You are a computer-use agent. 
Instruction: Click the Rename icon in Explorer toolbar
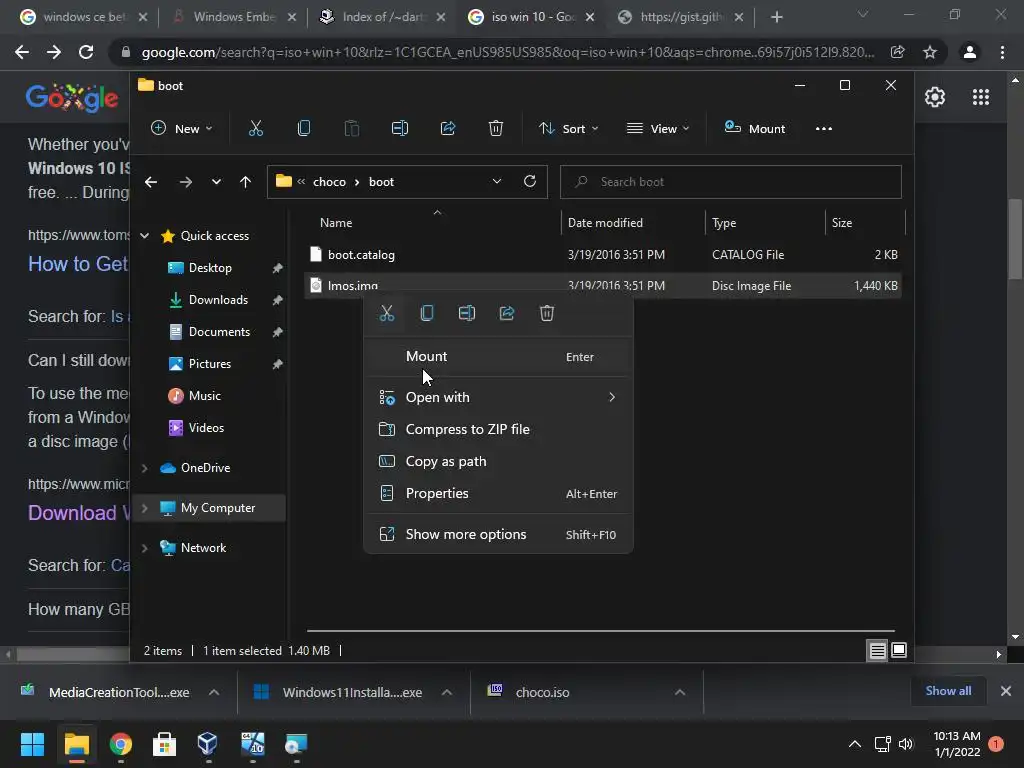coord(400,129)
